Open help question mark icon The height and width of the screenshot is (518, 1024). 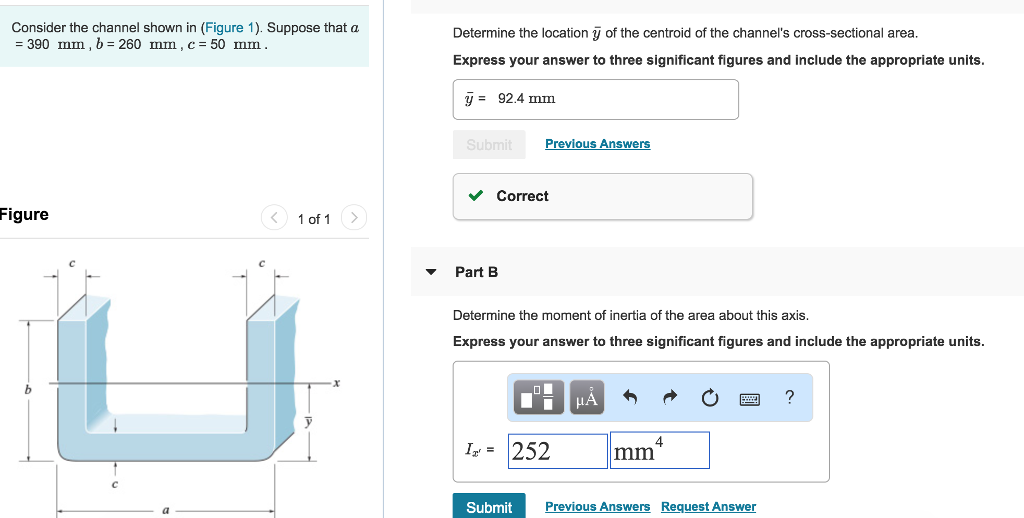point(789,397)
